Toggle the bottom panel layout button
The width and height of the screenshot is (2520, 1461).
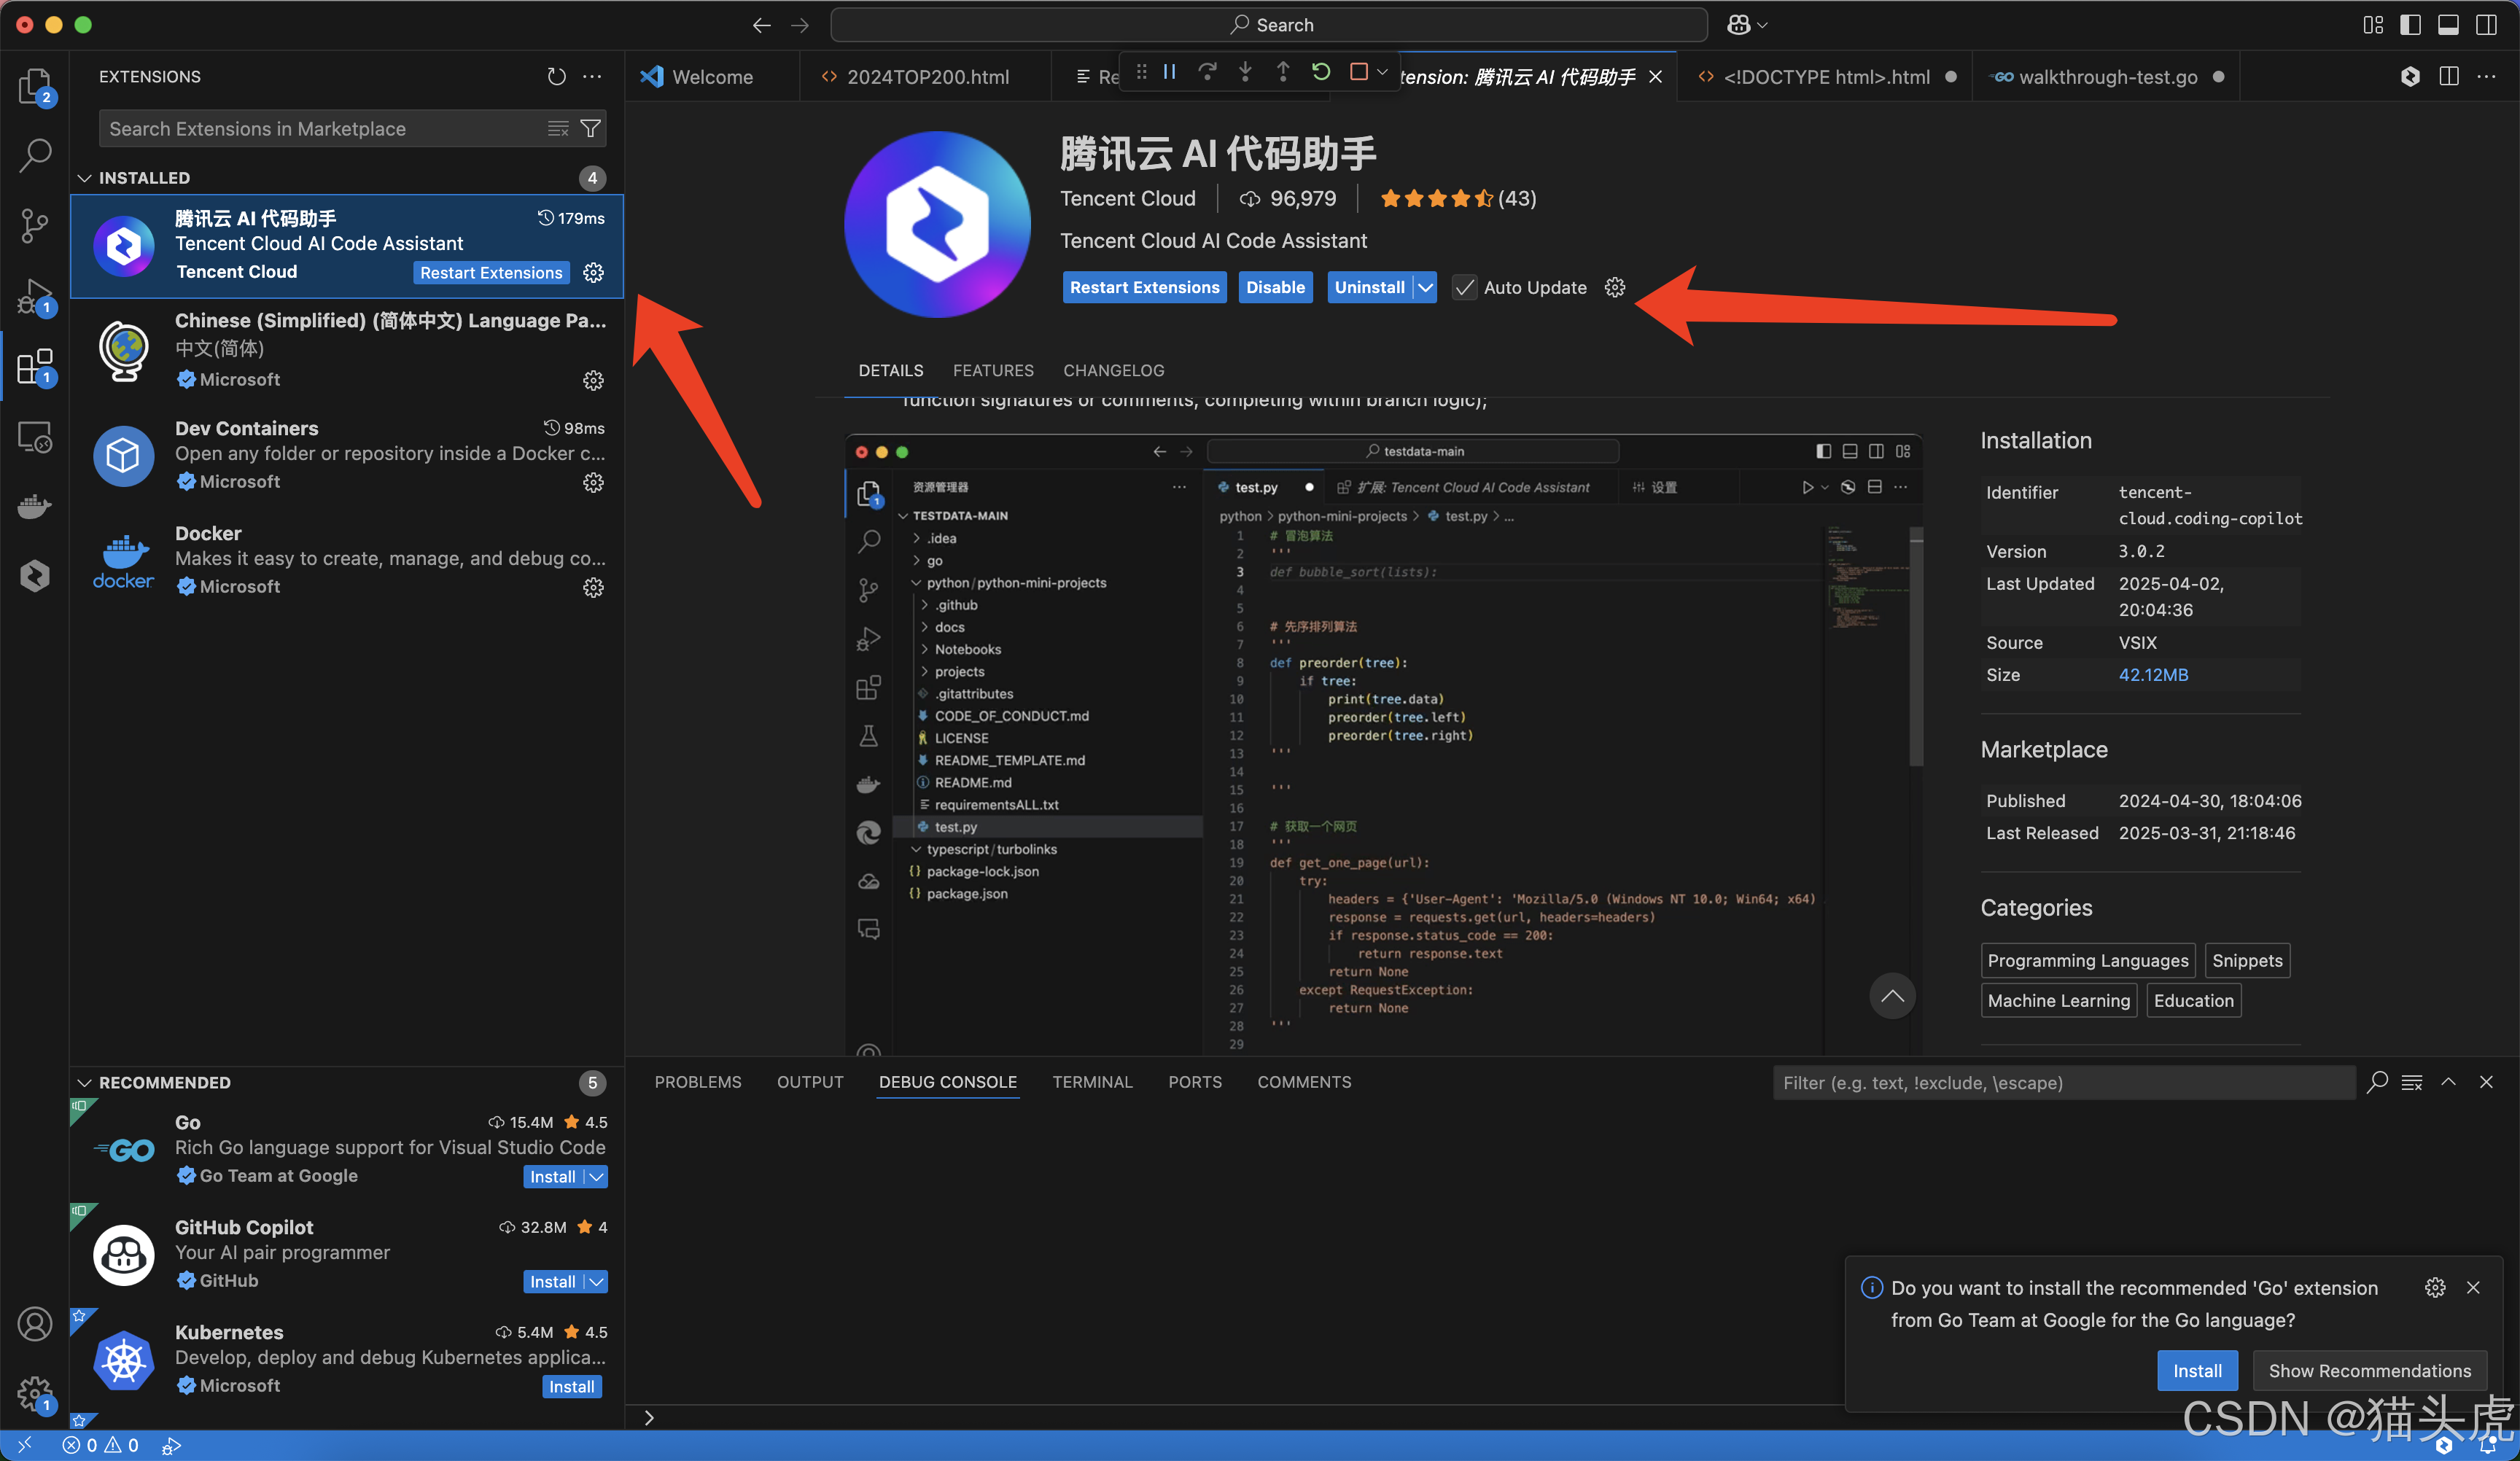coord(2448,25)
